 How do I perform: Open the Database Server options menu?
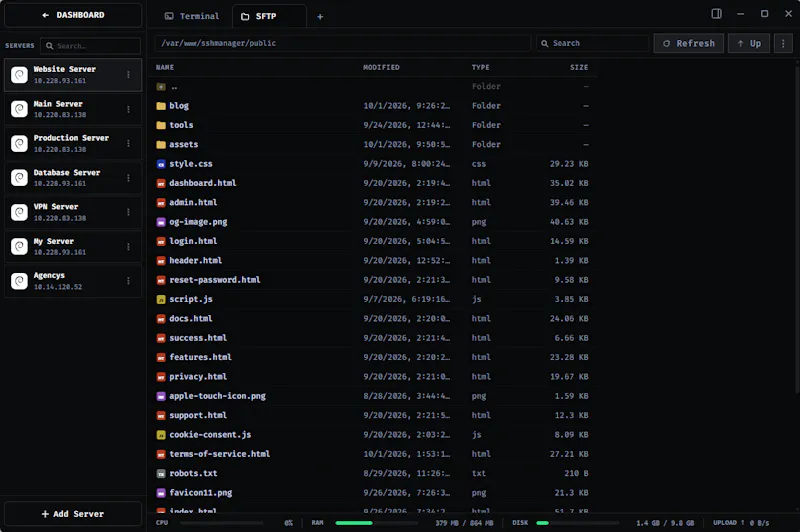pos(128,178)
